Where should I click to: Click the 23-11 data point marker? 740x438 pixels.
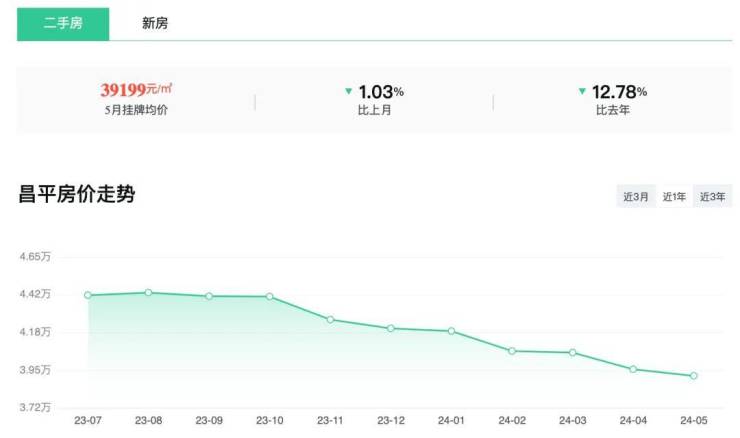[330, 319]
